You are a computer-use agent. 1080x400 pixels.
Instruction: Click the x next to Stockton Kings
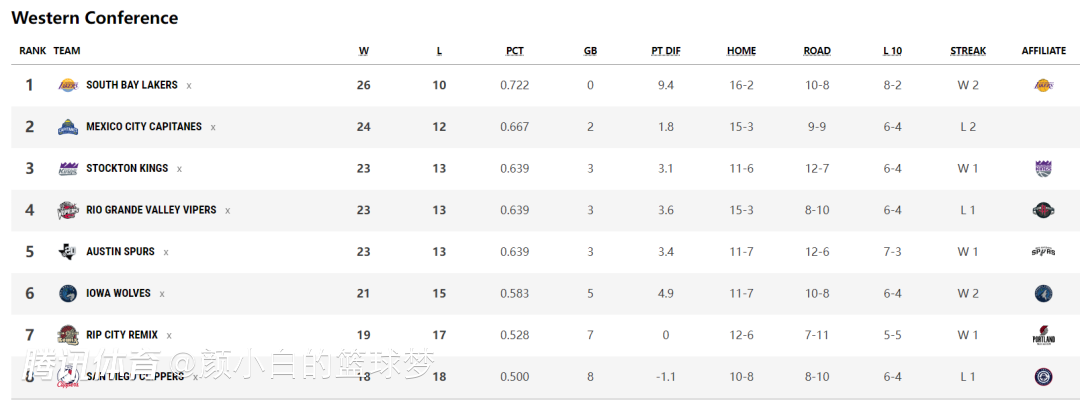coord(179,169)
